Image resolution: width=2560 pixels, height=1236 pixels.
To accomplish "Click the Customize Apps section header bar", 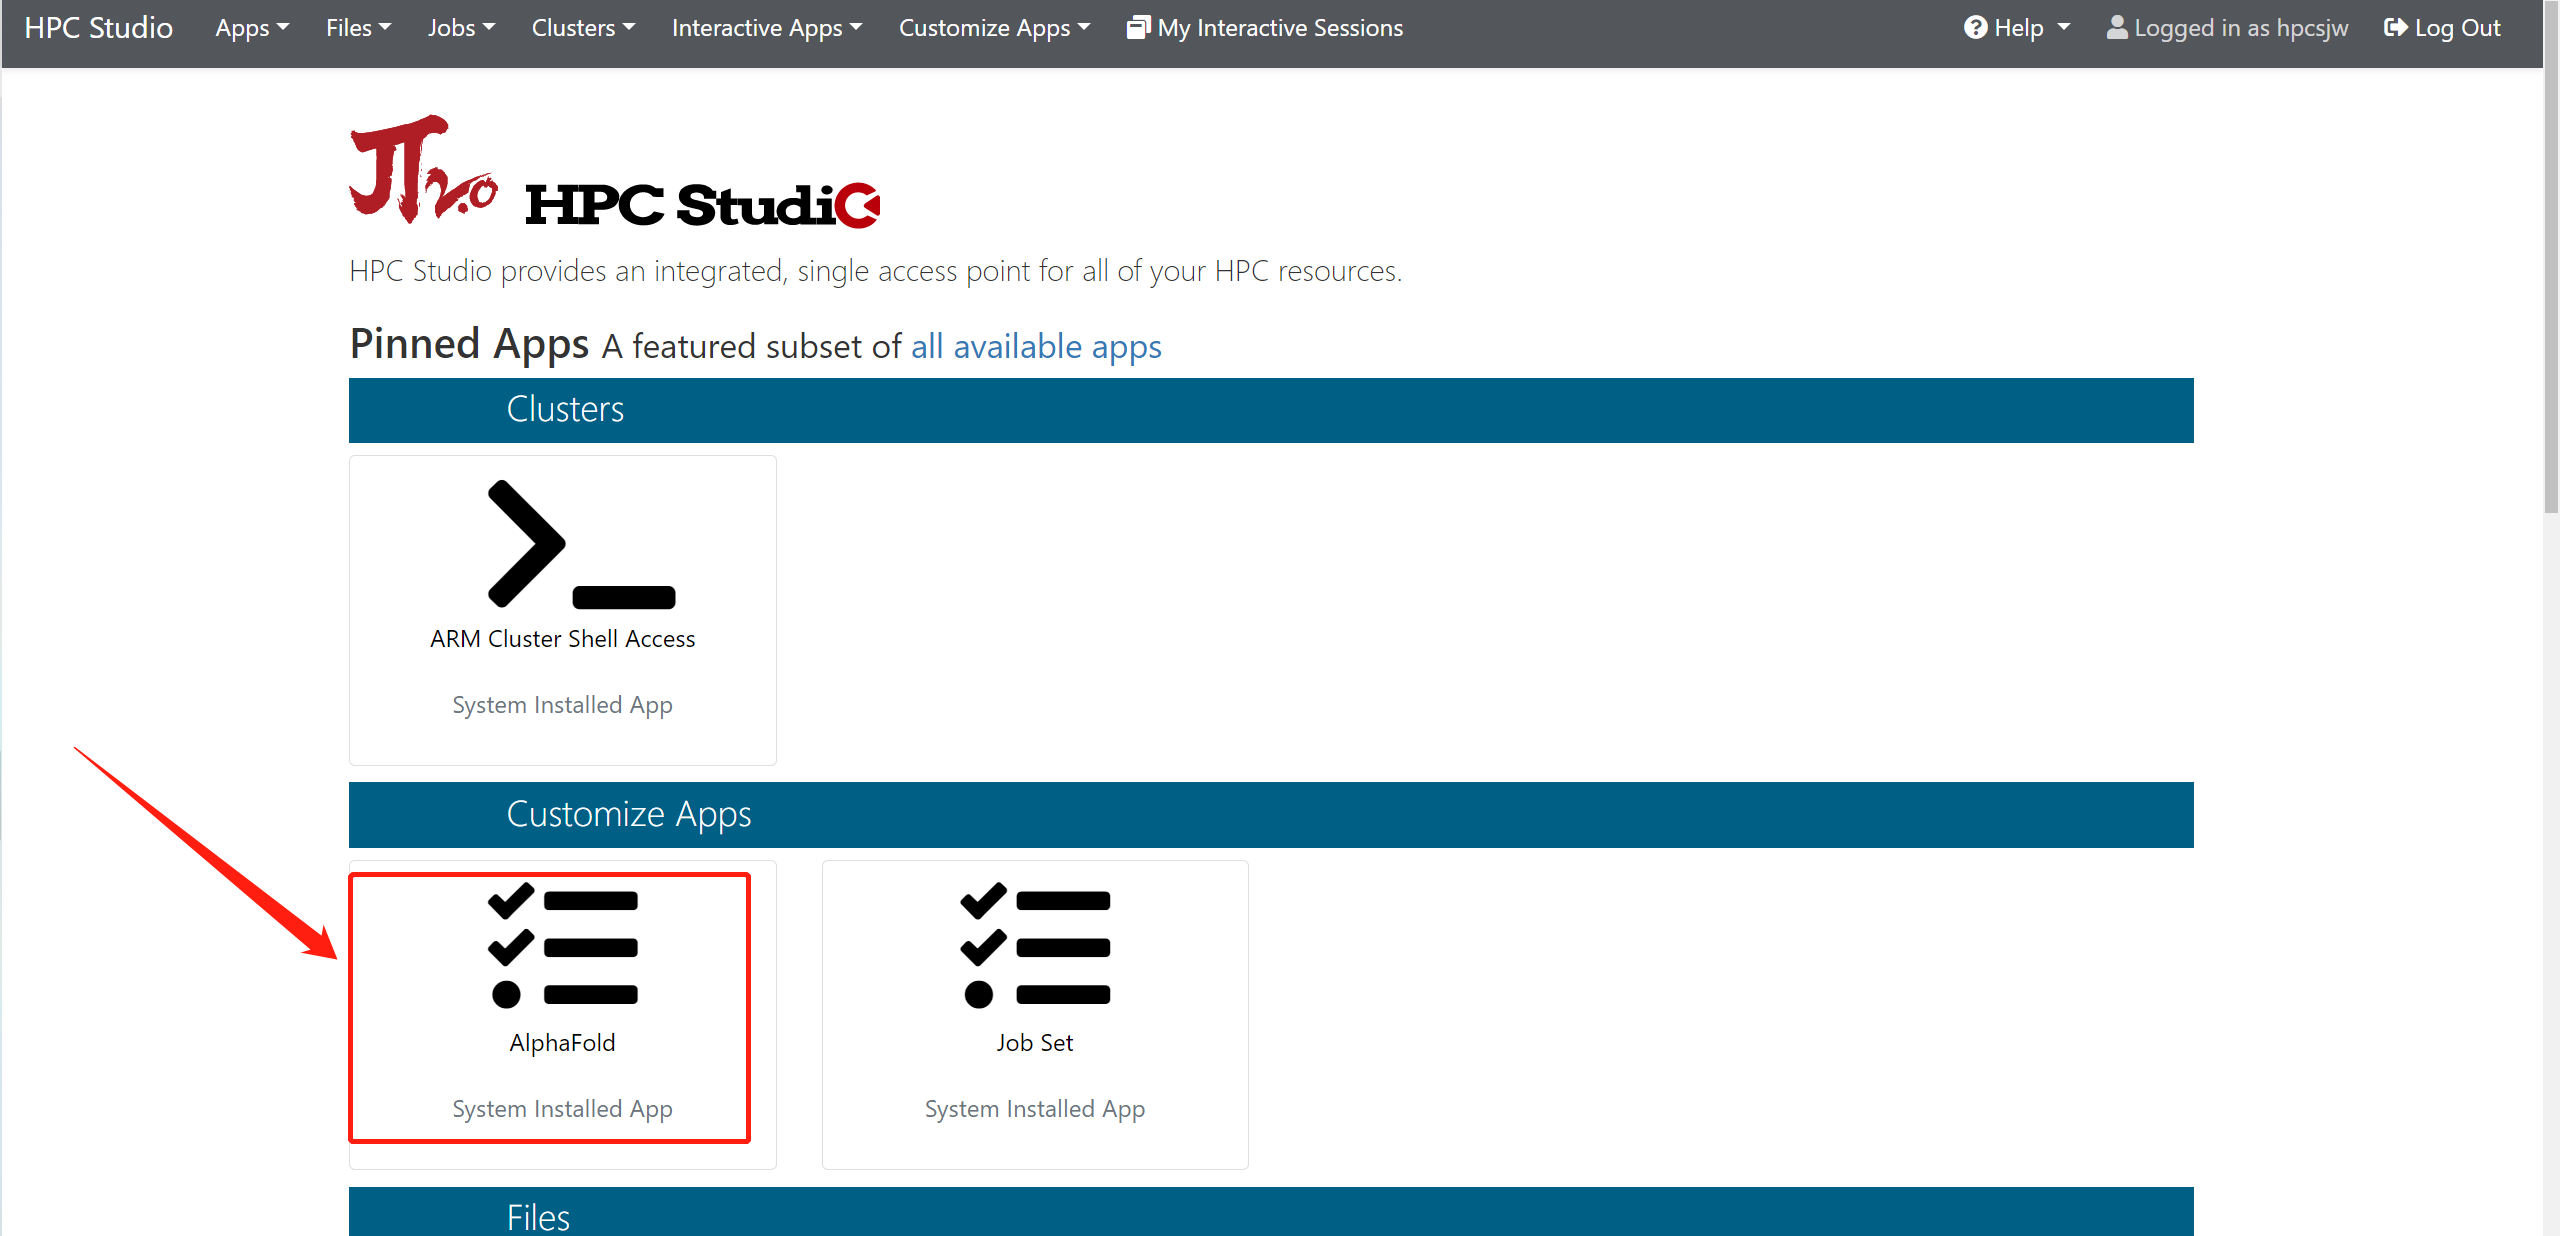I will 1271,815.
